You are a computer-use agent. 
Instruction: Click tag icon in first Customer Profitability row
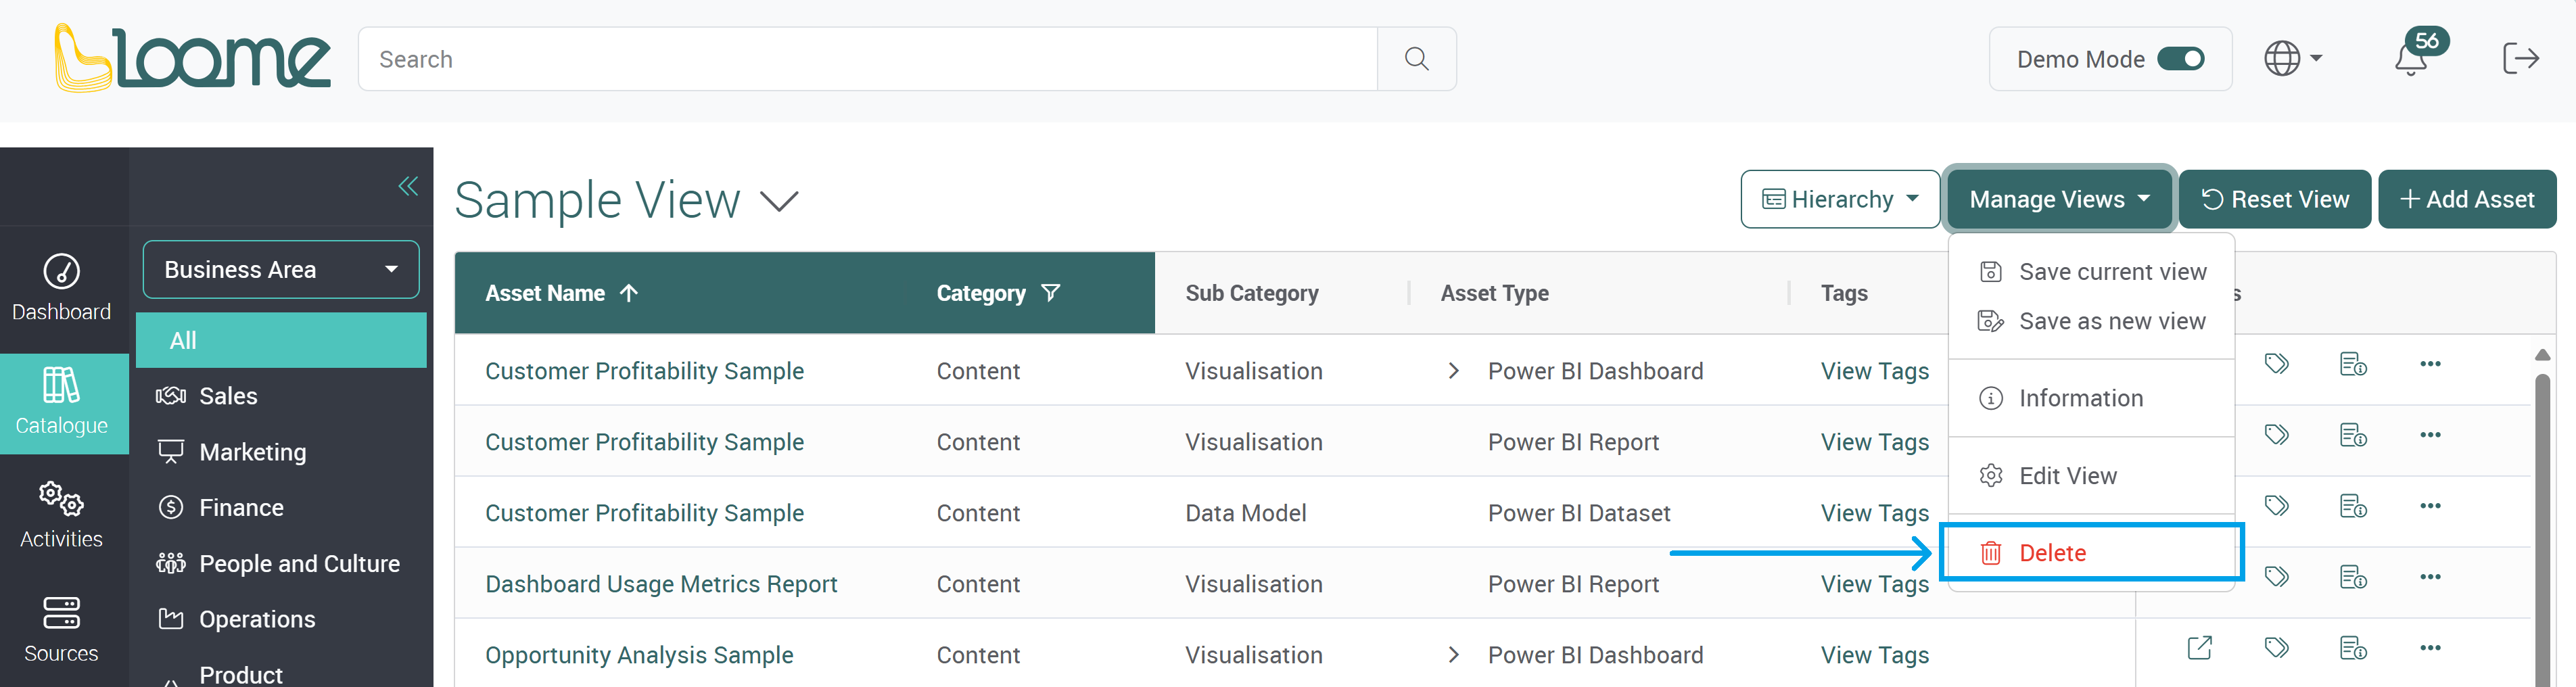pyautogui.click(x=2277, y=364)
